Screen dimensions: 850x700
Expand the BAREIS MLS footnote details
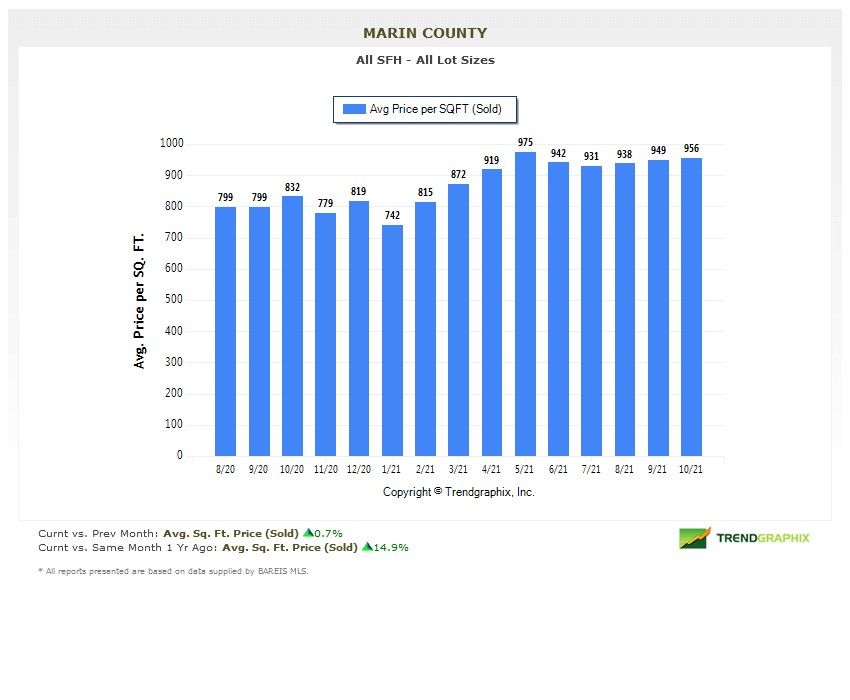click(172, 570)
